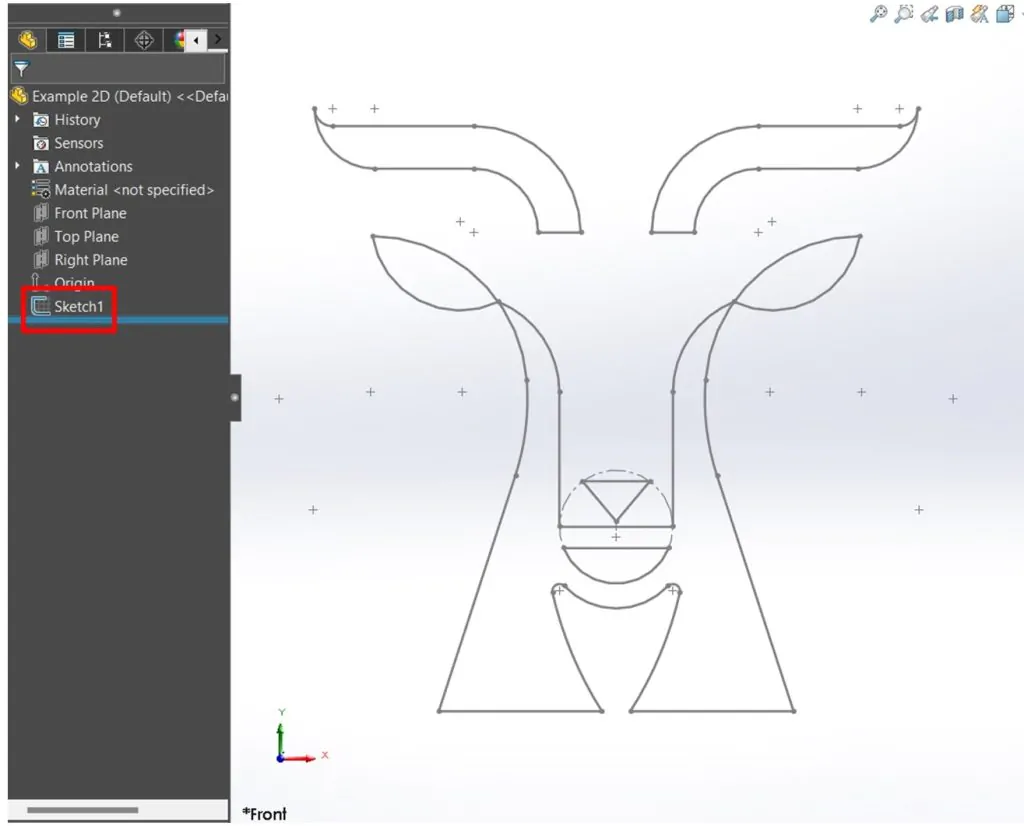Click the blue rollback bar under Sketch1

coord(118,320)
